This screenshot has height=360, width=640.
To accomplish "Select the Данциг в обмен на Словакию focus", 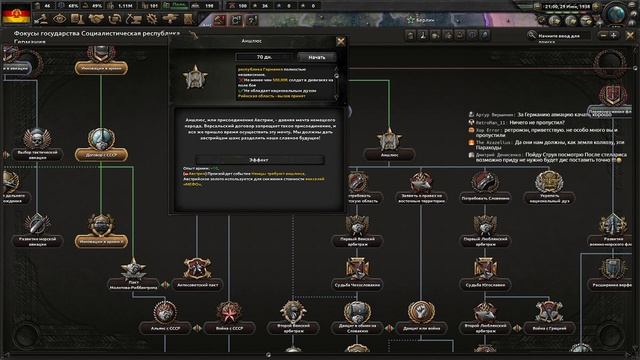I will point(357,318).
